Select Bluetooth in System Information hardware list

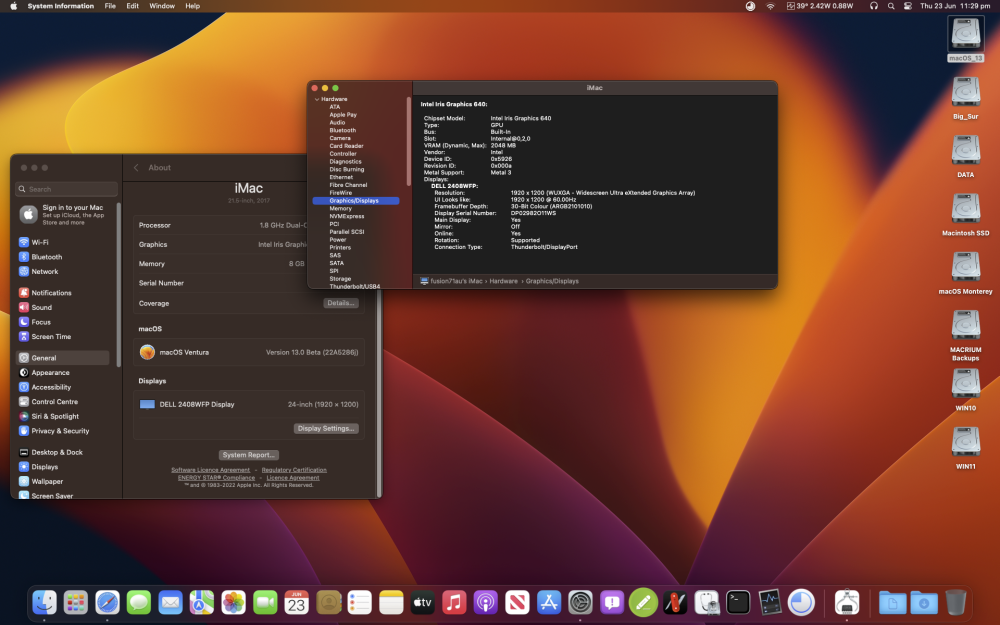coord(342,130)
